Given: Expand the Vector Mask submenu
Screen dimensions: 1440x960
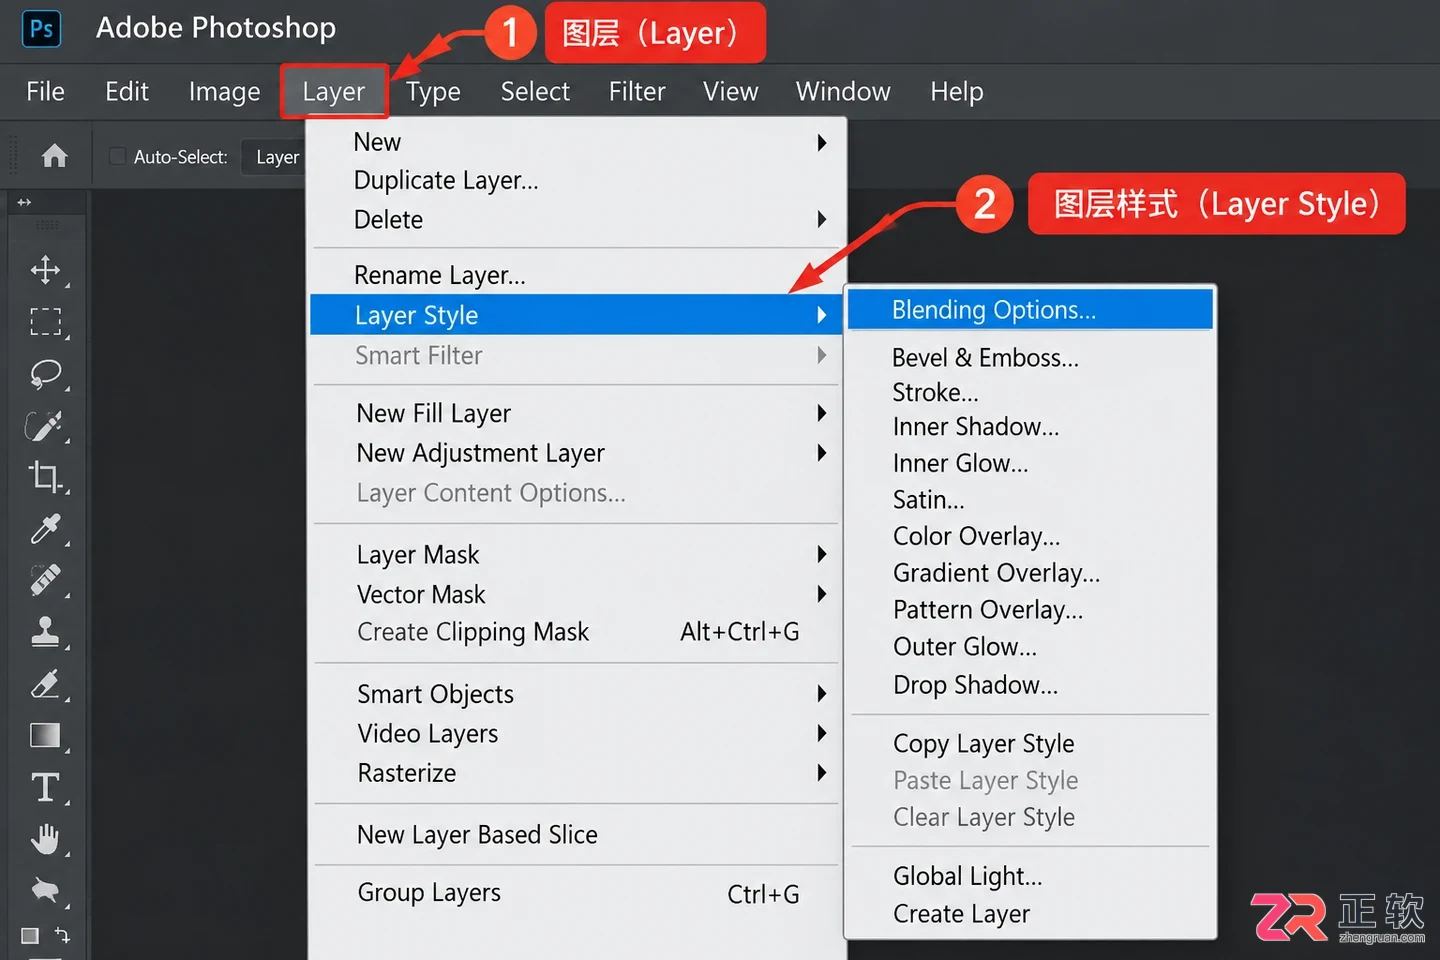Looking at the screenshot, I should [822, 594].
